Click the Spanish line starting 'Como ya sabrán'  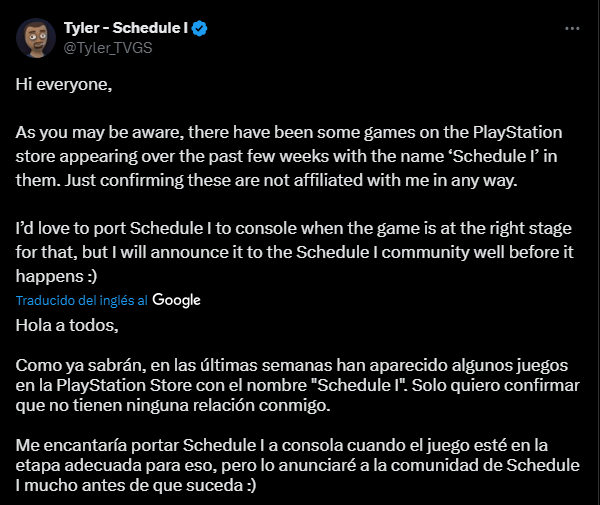[292, 366]
